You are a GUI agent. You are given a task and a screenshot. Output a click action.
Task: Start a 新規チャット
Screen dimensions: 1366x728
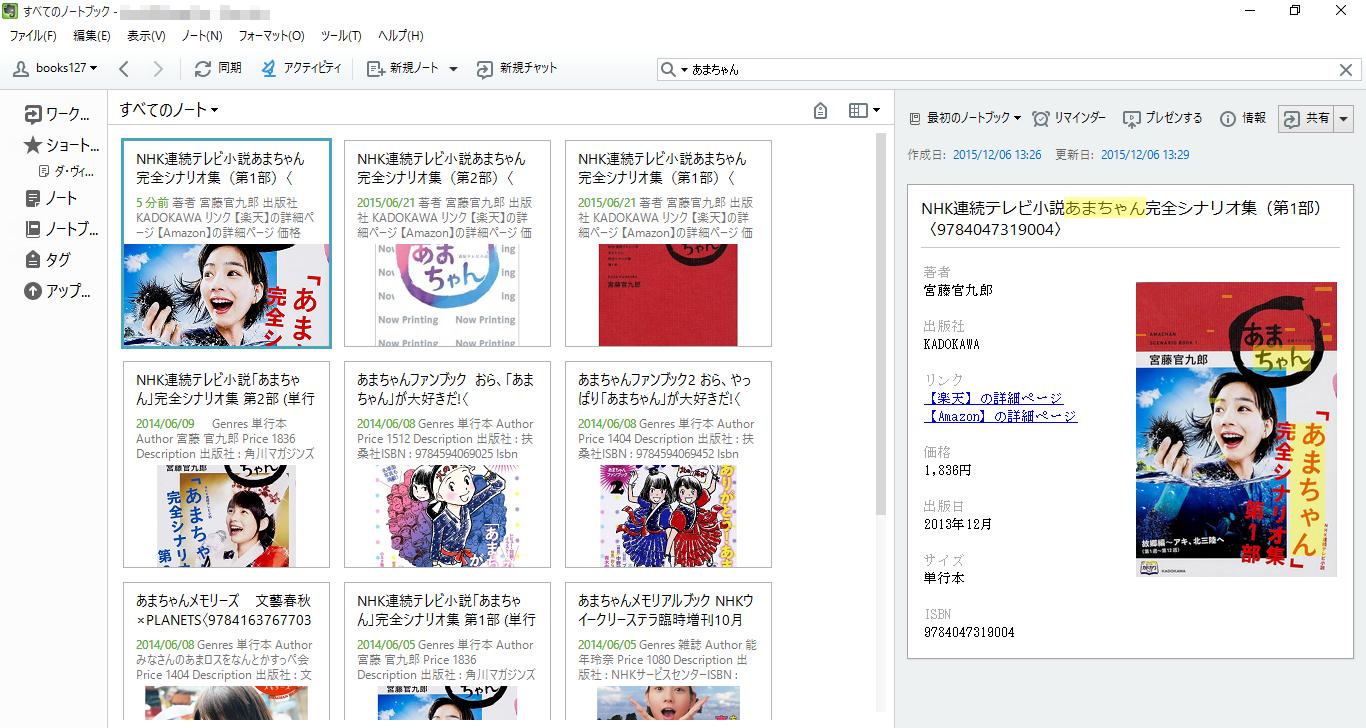[x=516, y=68]
